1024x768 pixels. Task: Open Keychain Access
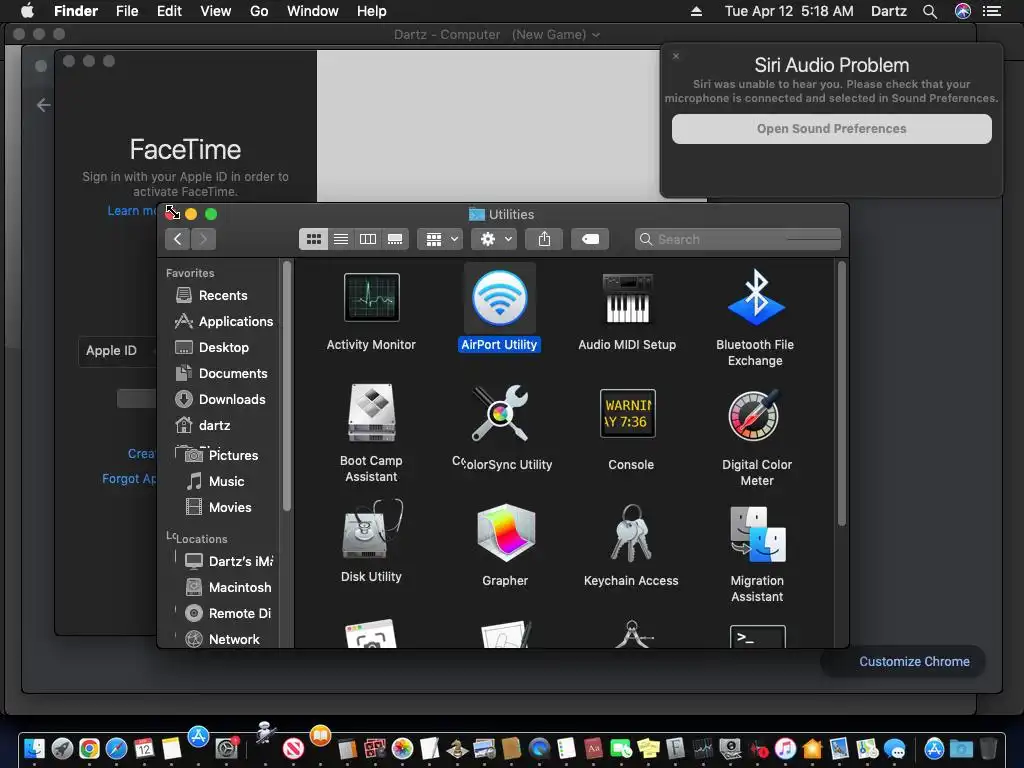630,533
